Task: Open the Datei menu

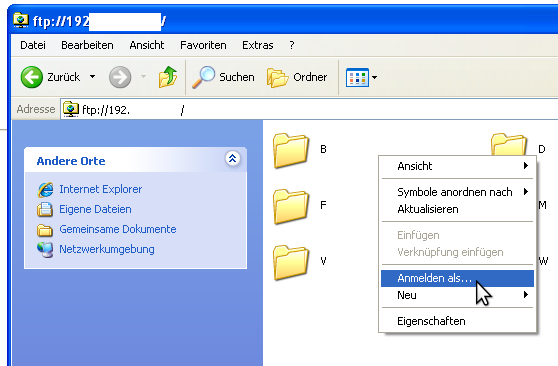Action: coord(33,45)
